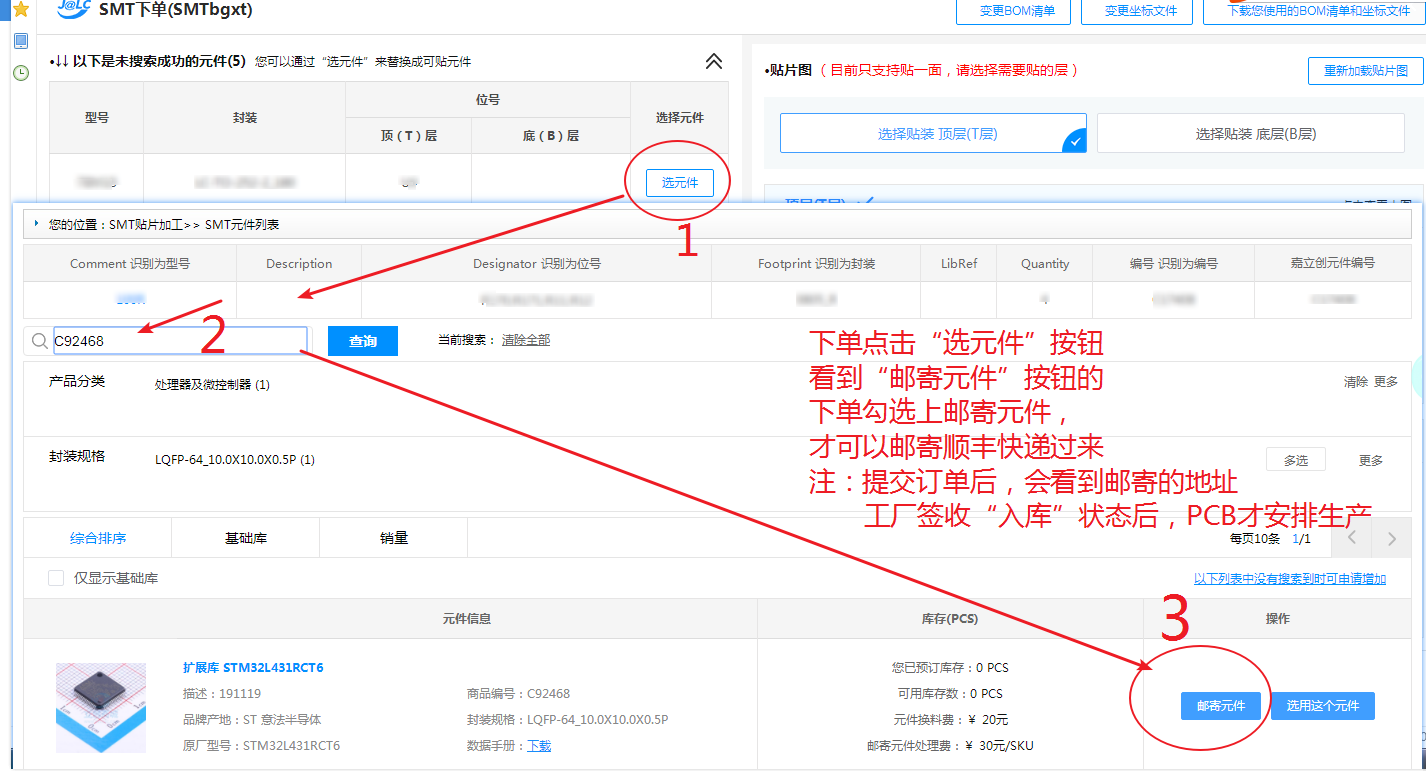Expand 更多 in 封装规格 row
Image resolution: width=1426 pixels, height=771 pixels.
1370,460
